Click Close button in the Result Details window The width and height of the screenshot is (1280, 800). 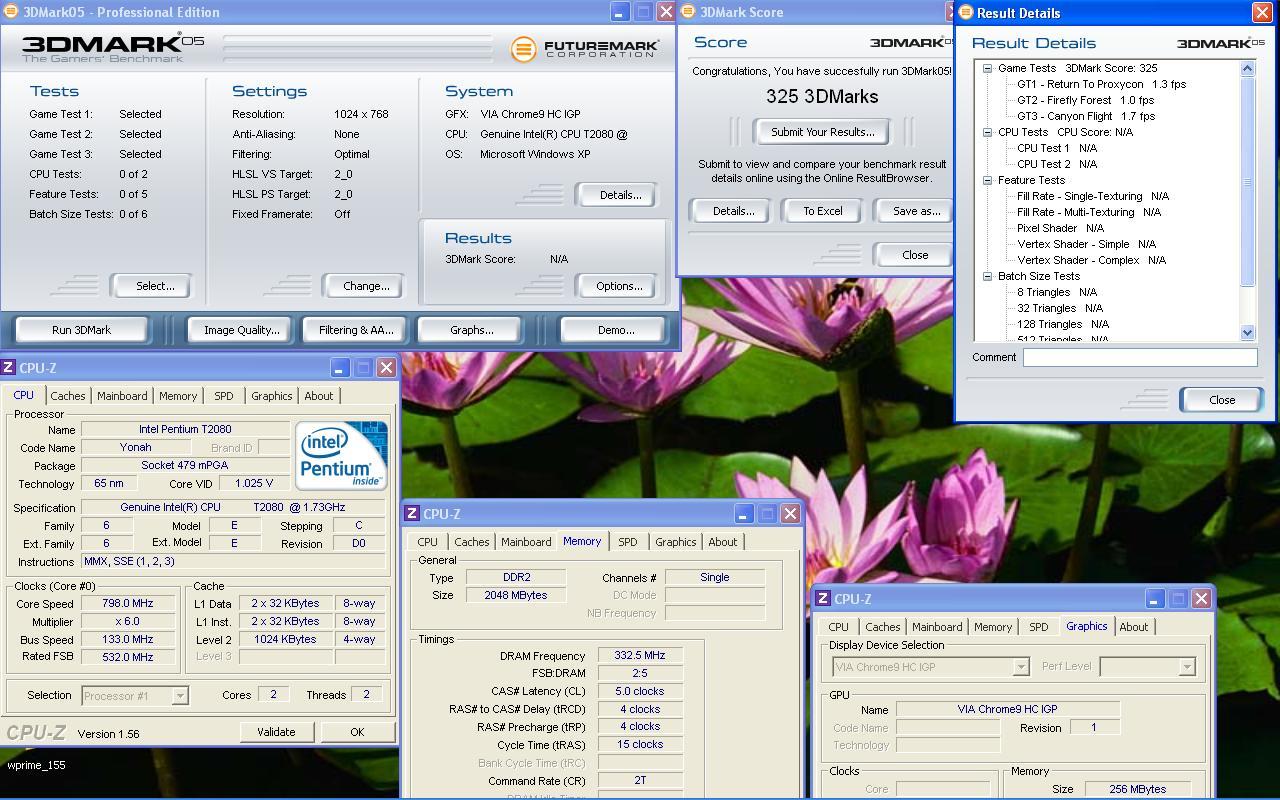(1222, 400)
